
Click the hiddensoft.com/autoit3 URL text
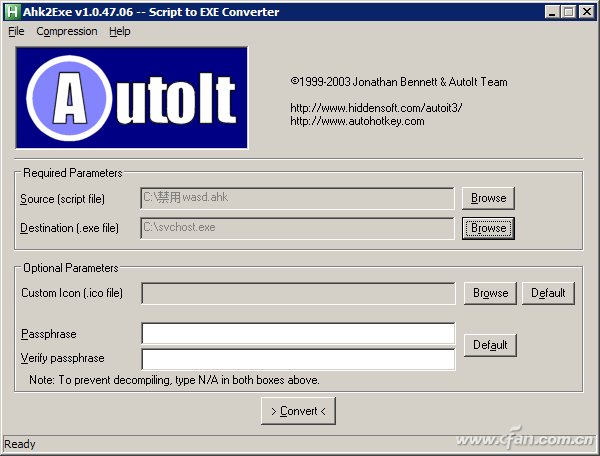[x=376, y=108]
